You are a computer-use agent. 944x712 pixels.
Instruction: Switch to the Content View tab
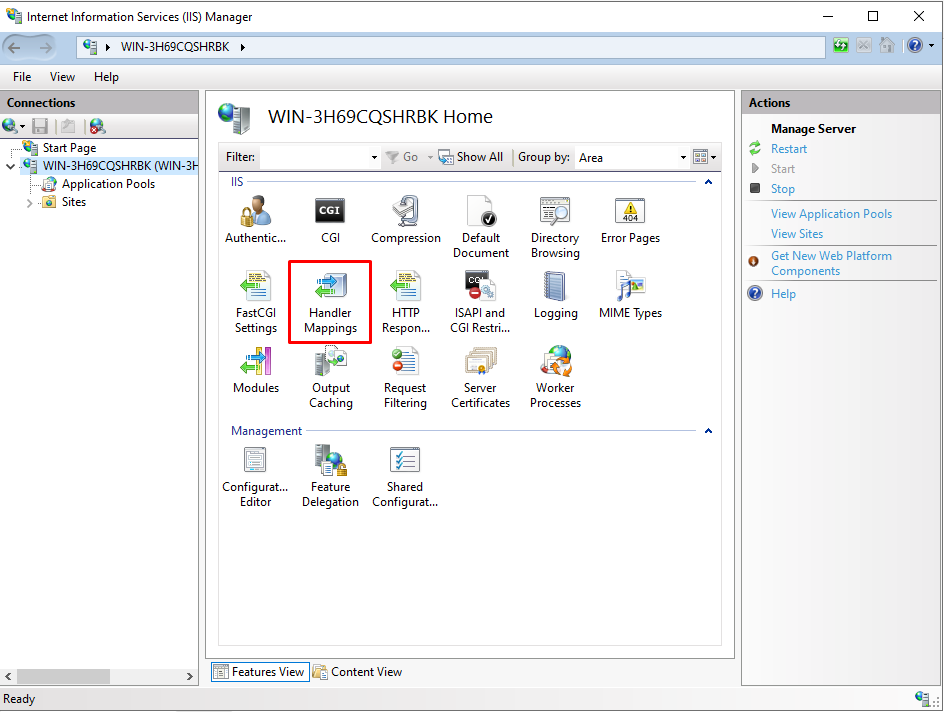(358, 672)
